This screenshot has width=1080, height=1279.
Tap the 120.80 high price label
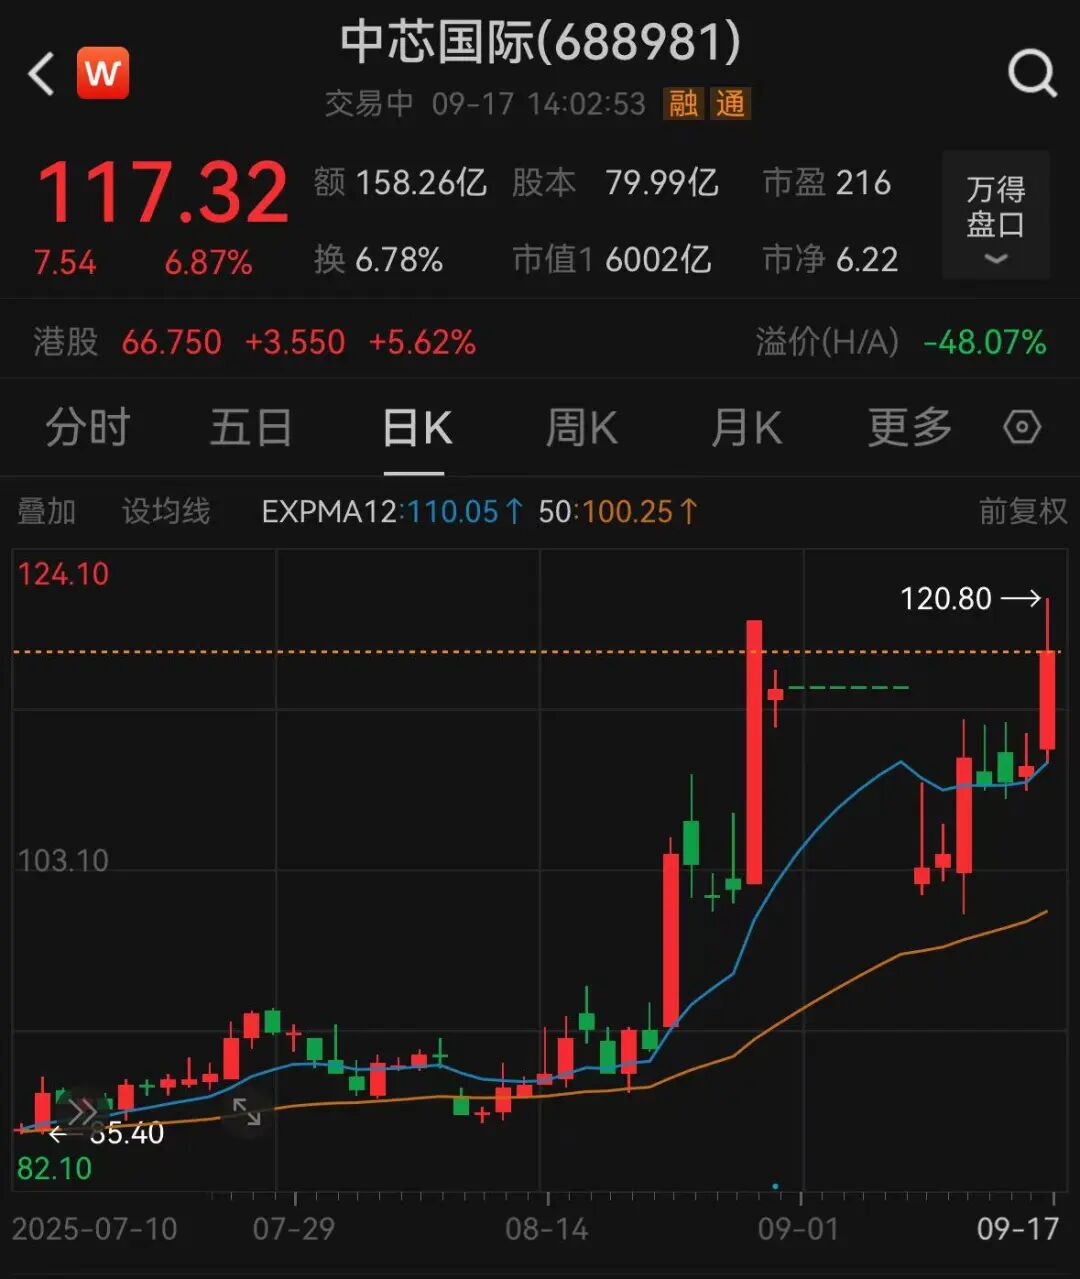pos(946,598)
